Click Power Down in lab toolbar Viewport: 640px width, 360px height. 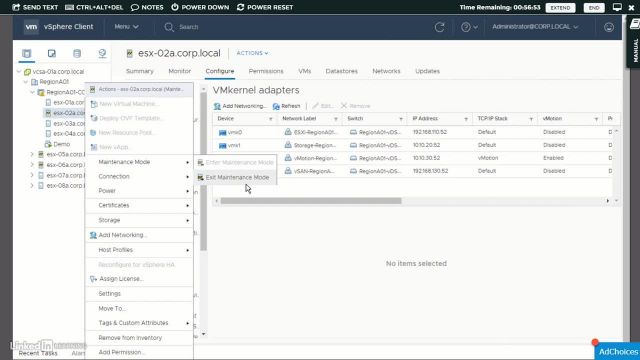click(200, 7)
